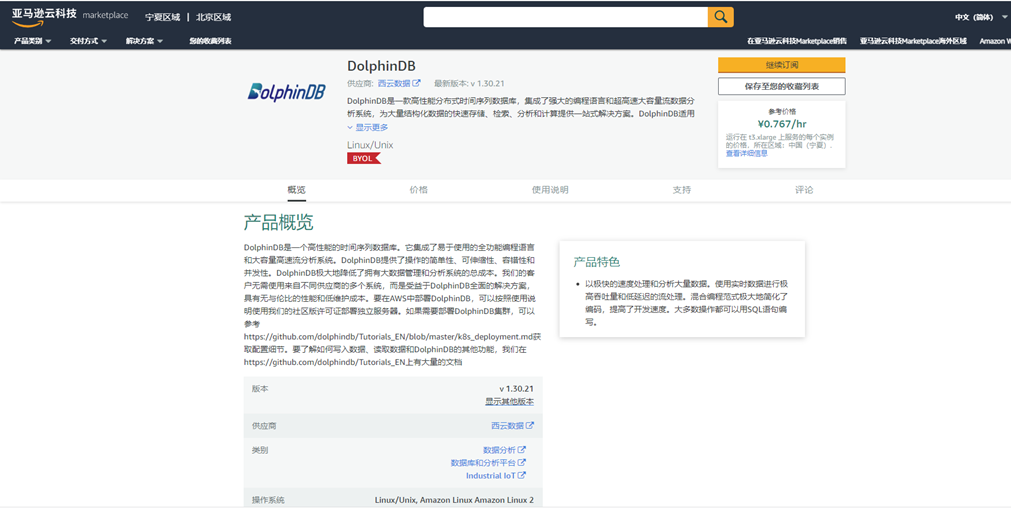Switch to 宁夏区域 region

click(x=162, y=17)
